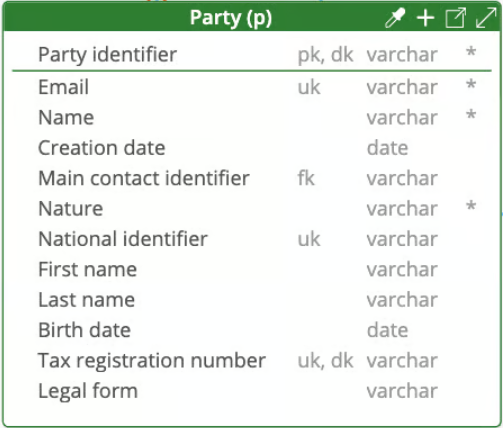Click the Nature attribute row
Image resolution: width=503 pixels, height=428 pixels.
click(x=252, y=208)
